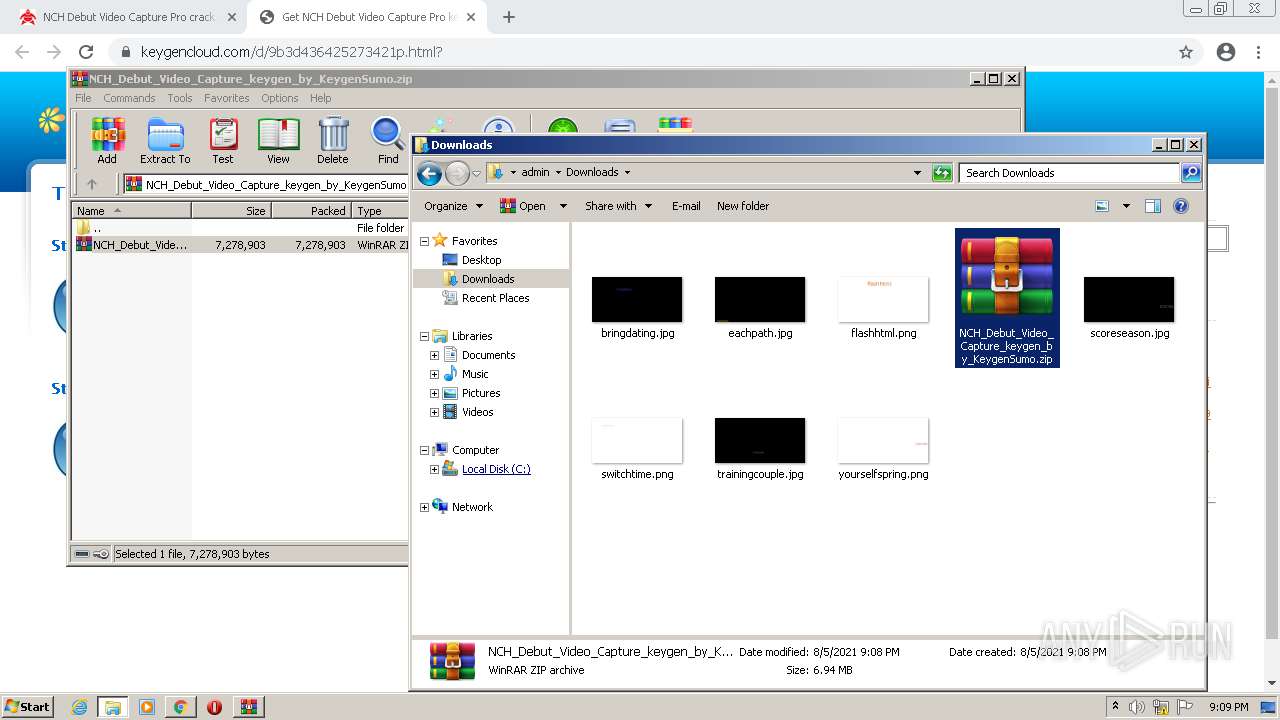Expand the Local Disk (C:) node
The width and height of the screenshot is (1280, 720).
(434, 469)
